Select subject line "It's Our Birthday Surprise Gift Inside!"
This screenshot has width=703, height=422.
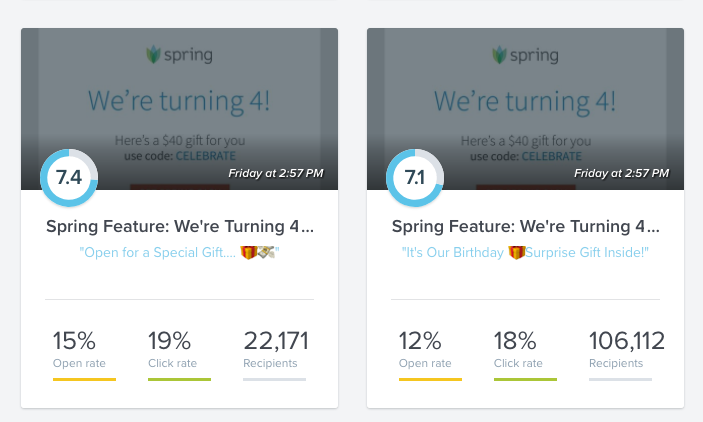[x=525, y=252]
